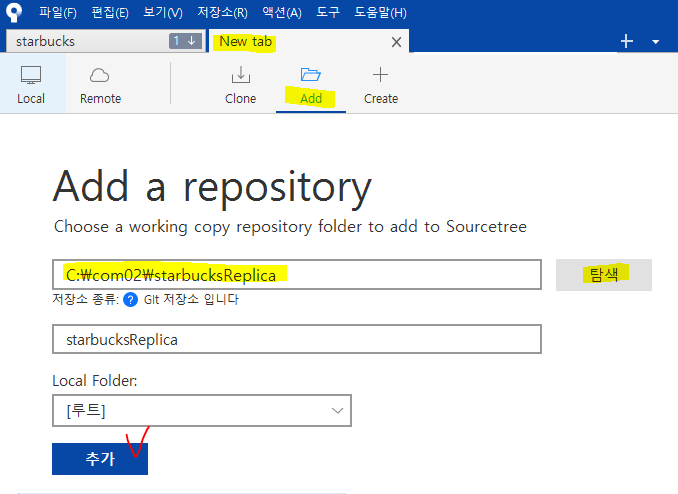The image size is (678, 494).
Task: Open the Clone repository page
Action: pos(240,85)
